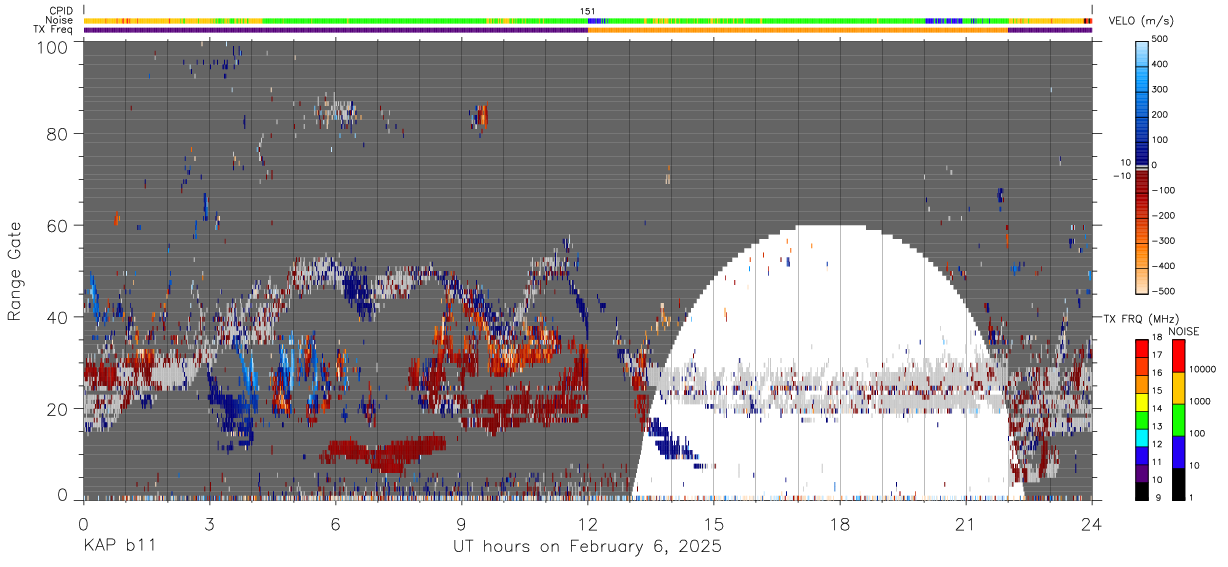Click range gate 20 tick label
The image size is (1228, 567).
tap(57, 408)
